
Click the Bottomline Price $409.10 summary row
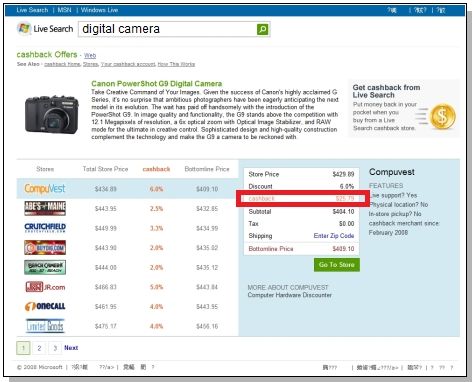click(301, 249)
